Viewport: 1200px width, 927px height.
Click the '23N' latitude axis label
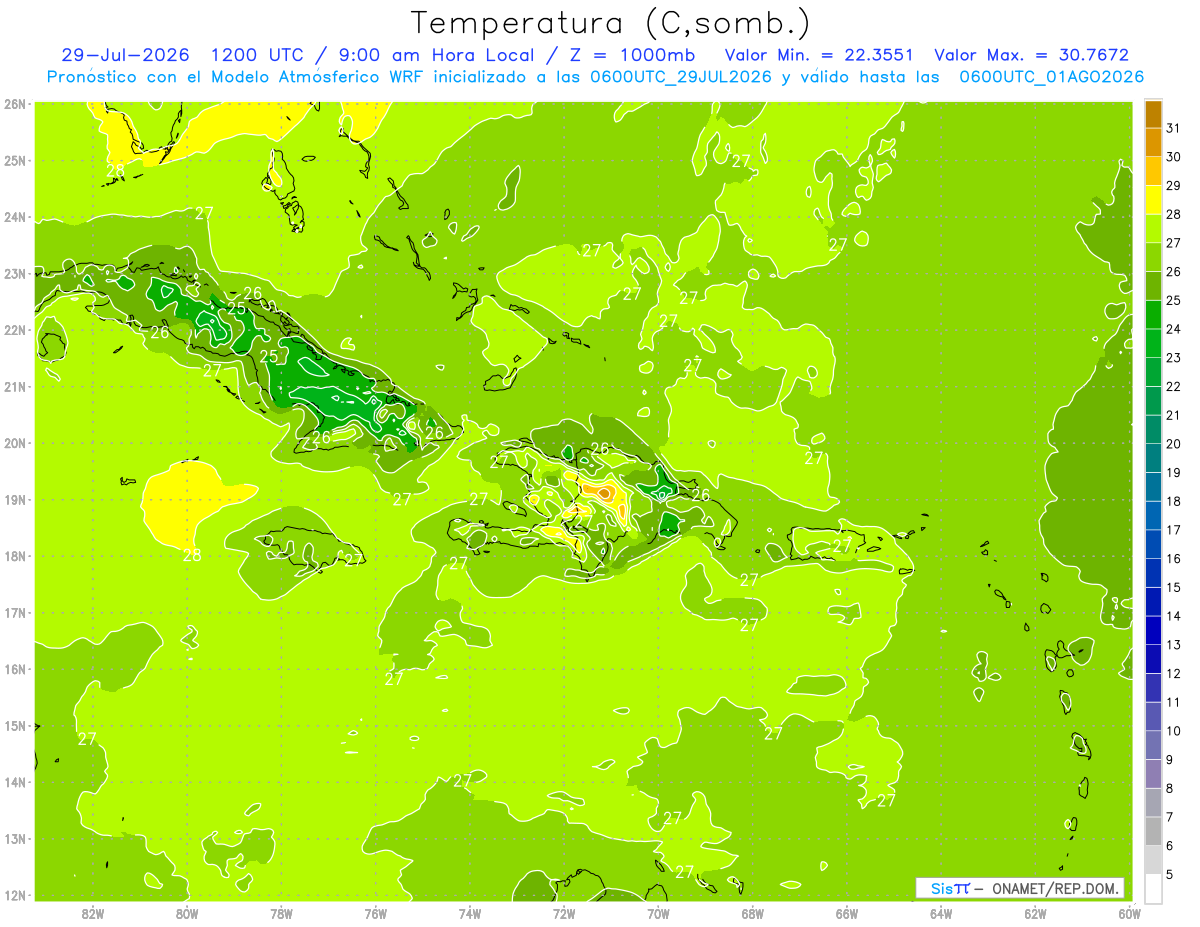[x=15, y=273]
